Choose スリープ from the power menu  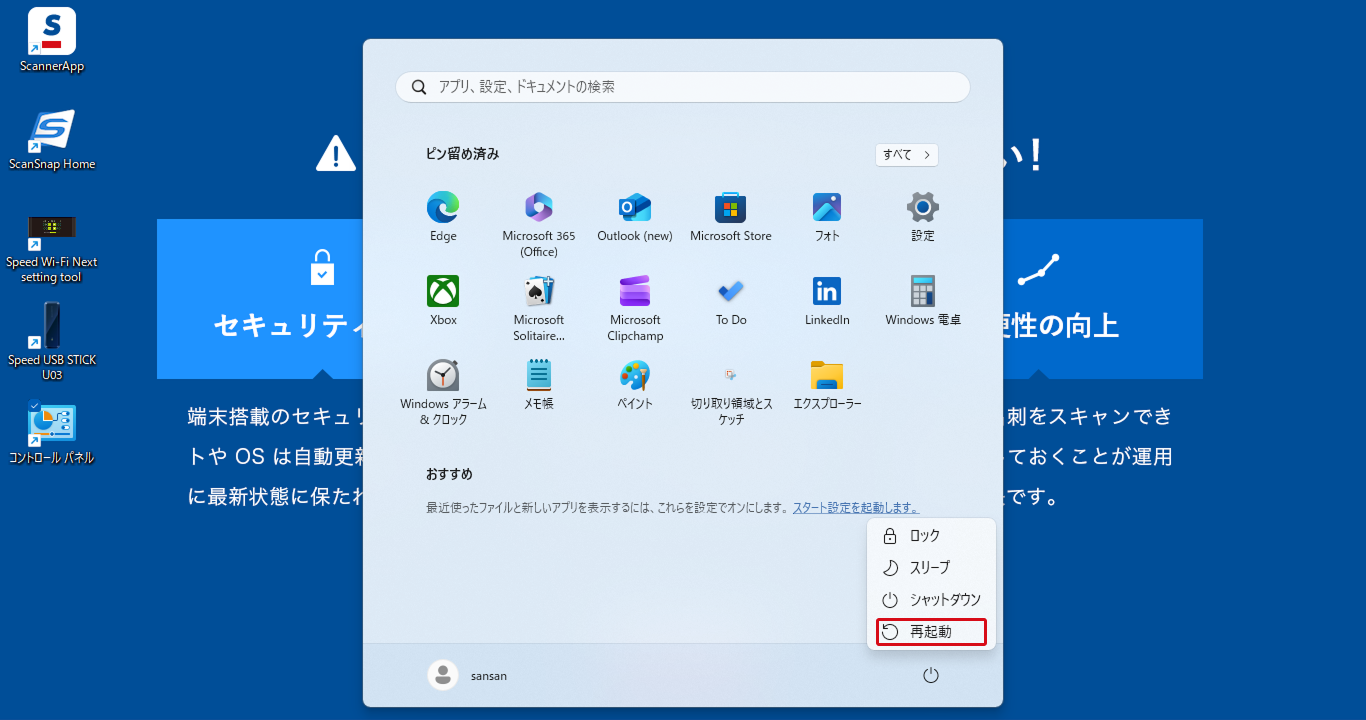(x=931, y=568)
